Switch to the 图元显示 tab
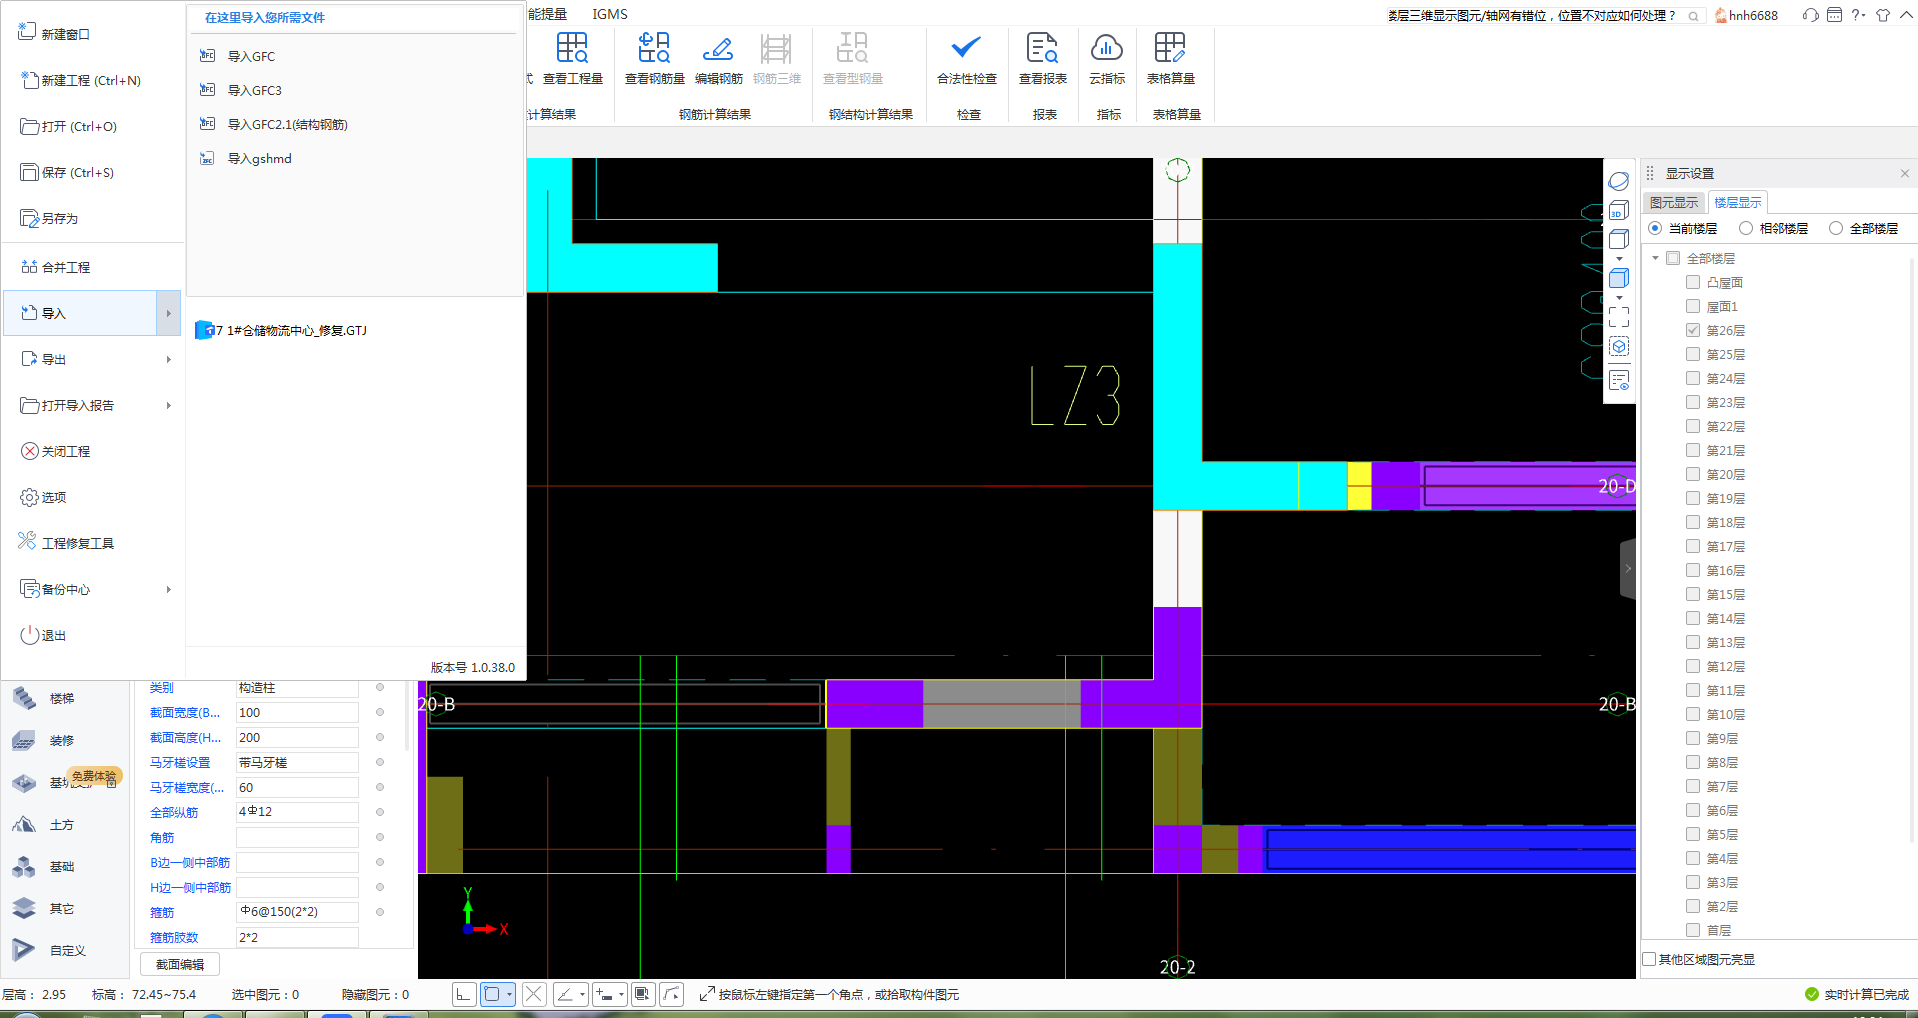1918x1018 pixels. pyautogui.click(x=1674, y=202)
